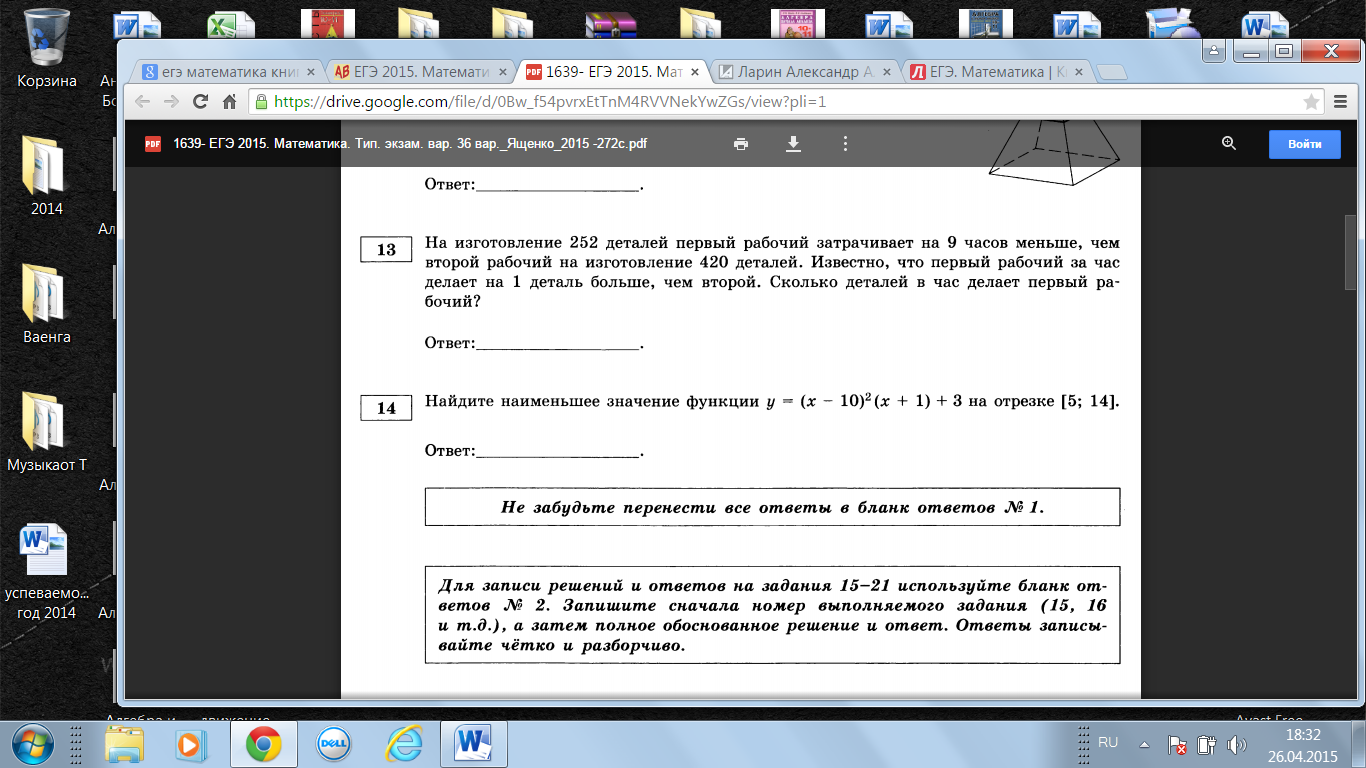Show hidden tray icons arrow
This screenshot has height=768, width=1366.
(x=1144, y=744)
